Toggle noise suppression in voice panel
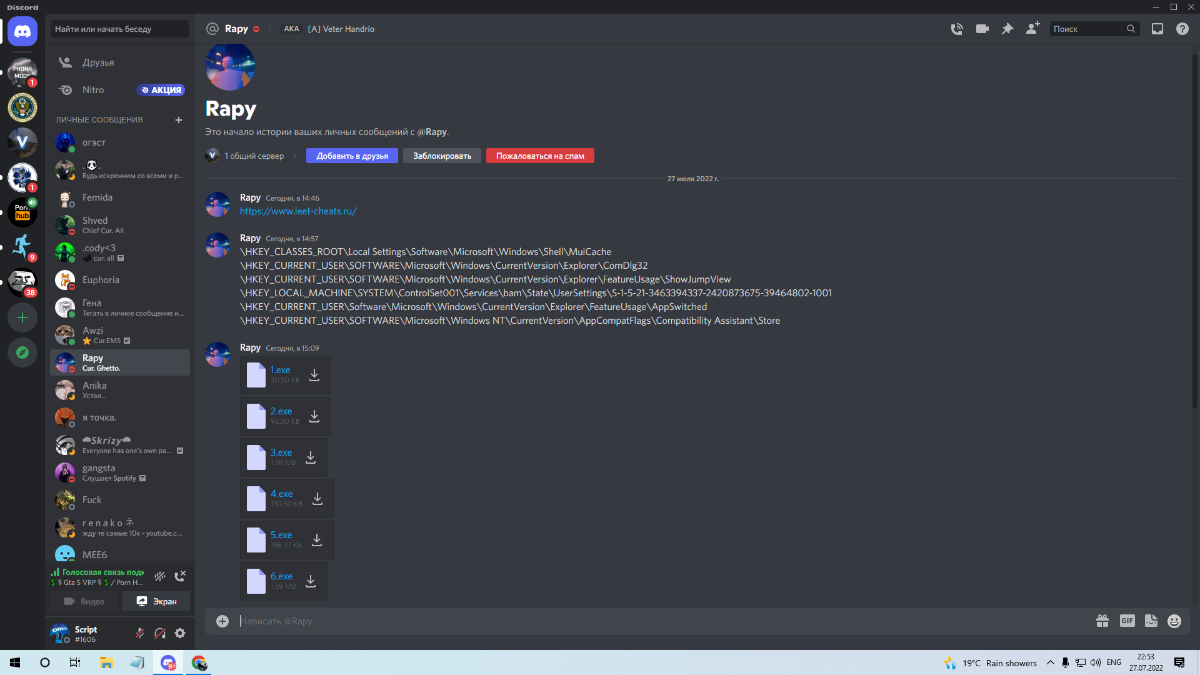 pyautogui.click(x=159, y=576)
